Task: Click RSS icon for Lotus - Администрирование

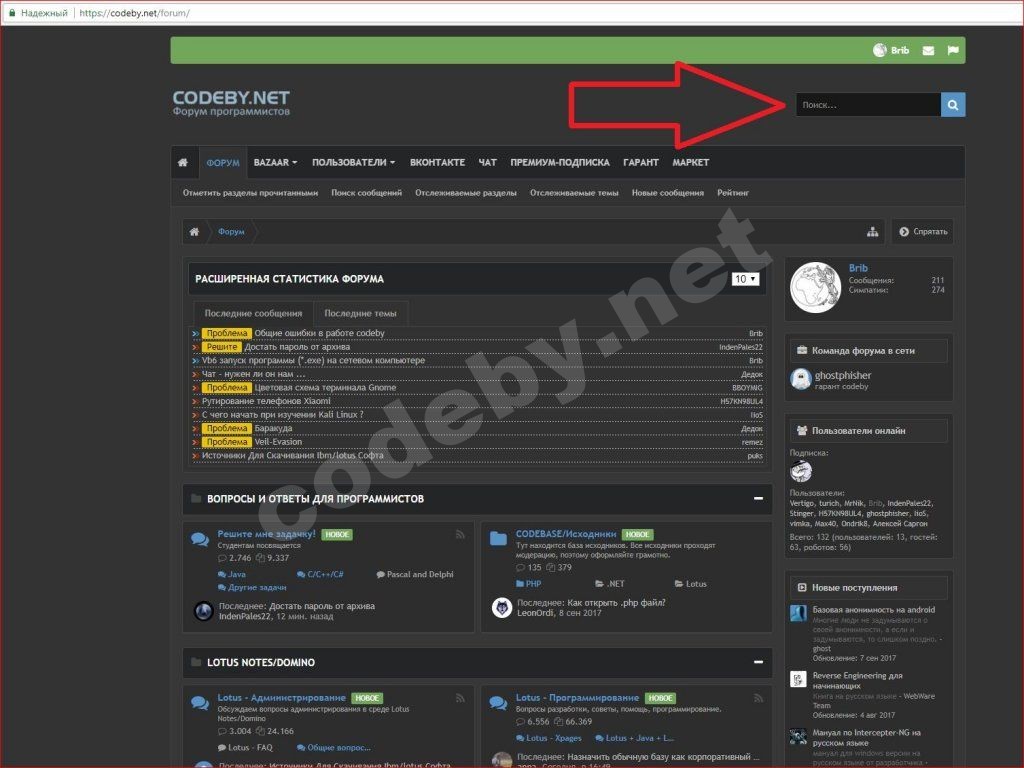Action: coord(460,698)
